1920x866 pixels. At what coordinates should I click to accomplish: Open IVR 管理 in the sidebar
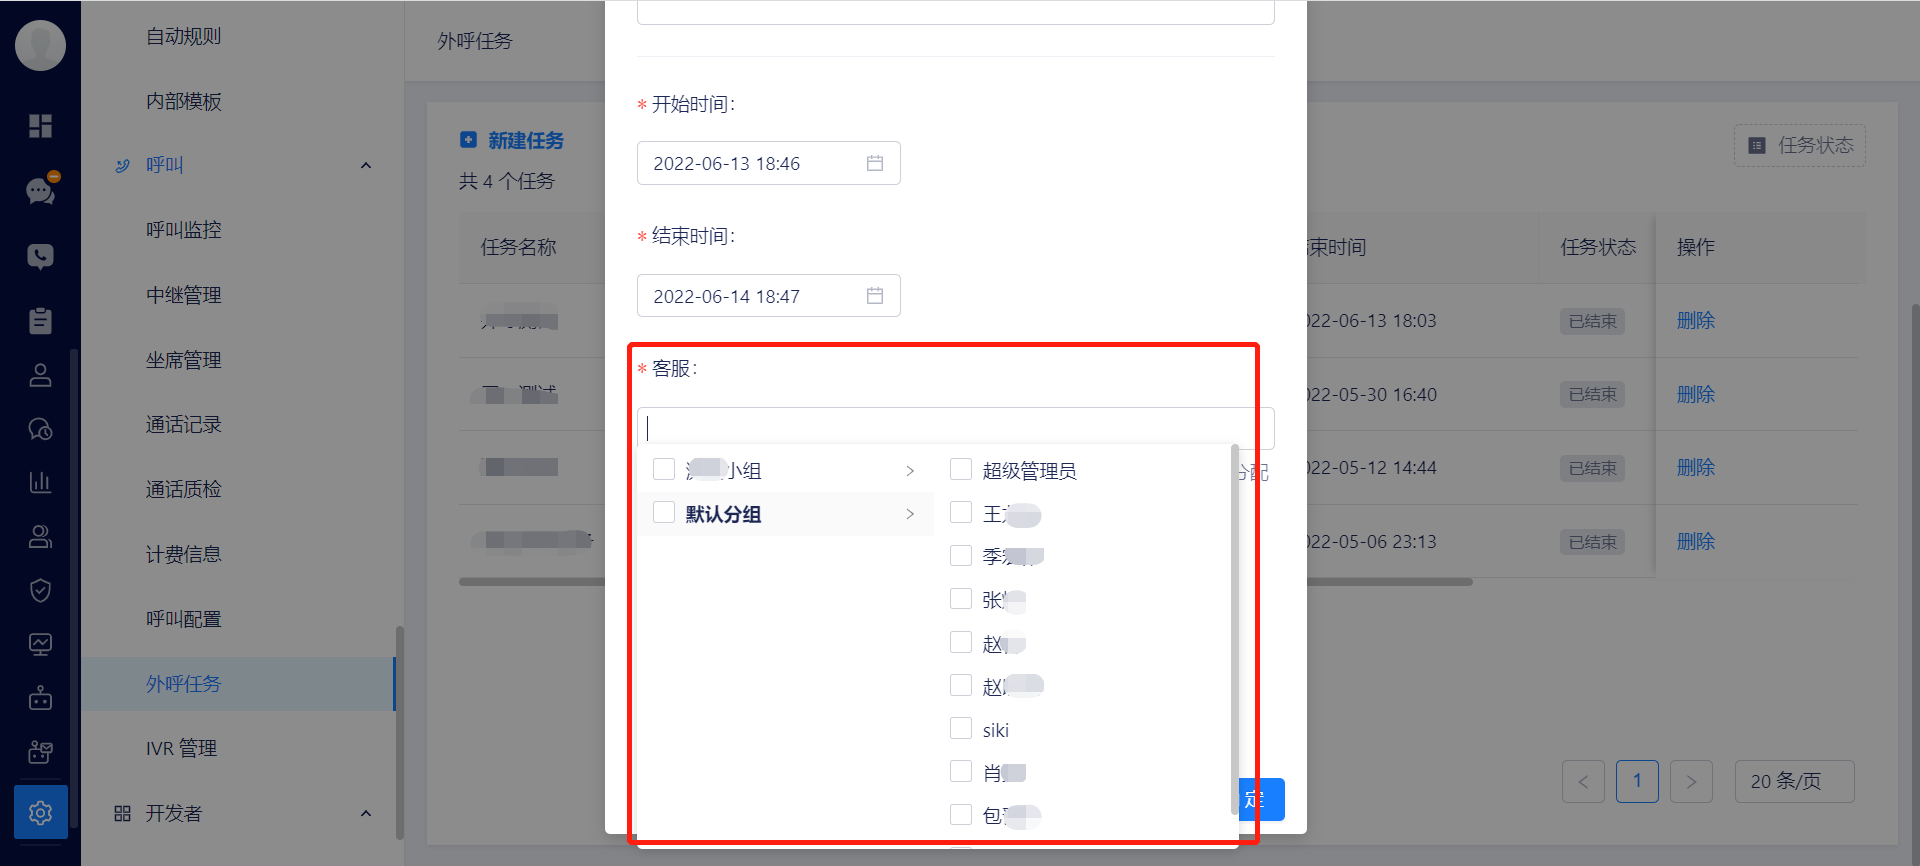coord(181,748)
